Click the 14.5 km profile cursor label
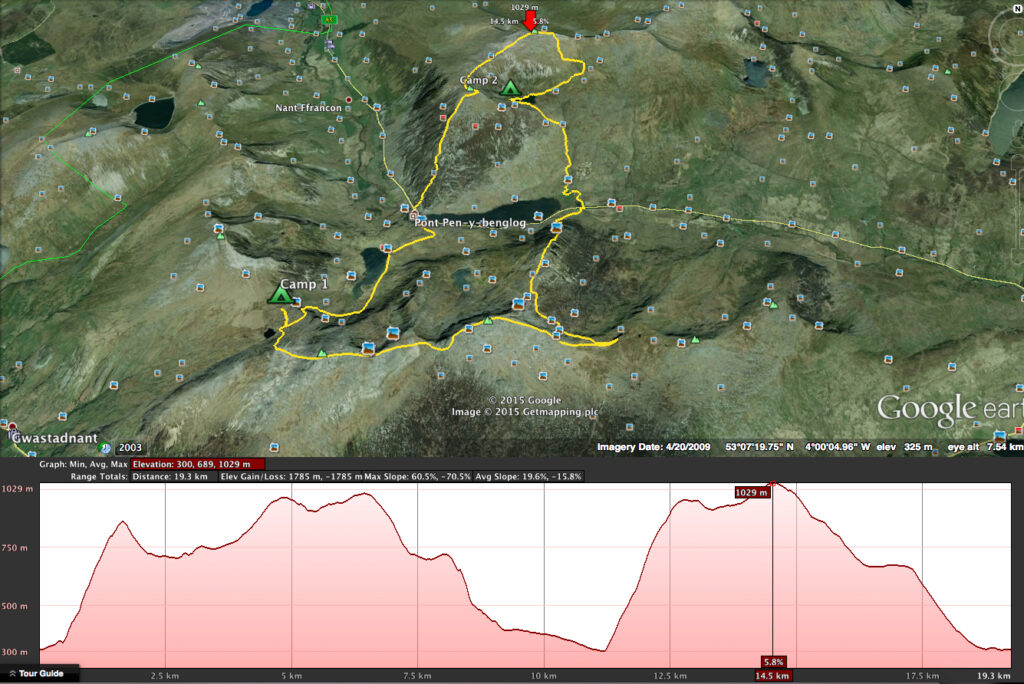This screenshot has width=1024, height=684. [x=774, y=677]
